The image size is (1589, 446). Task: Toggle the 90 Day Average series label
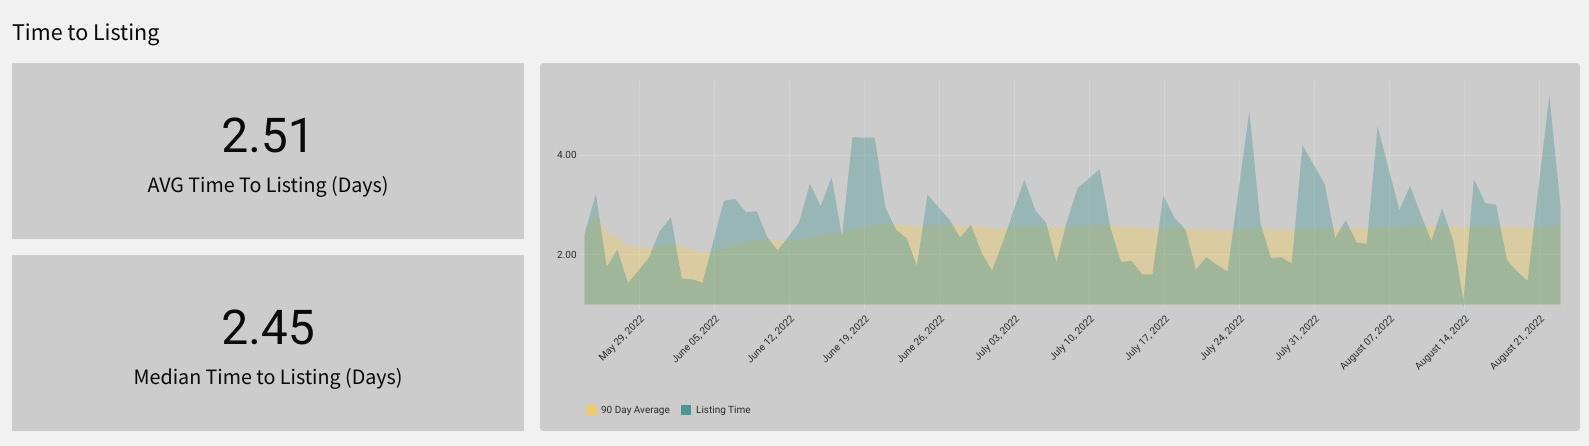[x=635, y=410]
